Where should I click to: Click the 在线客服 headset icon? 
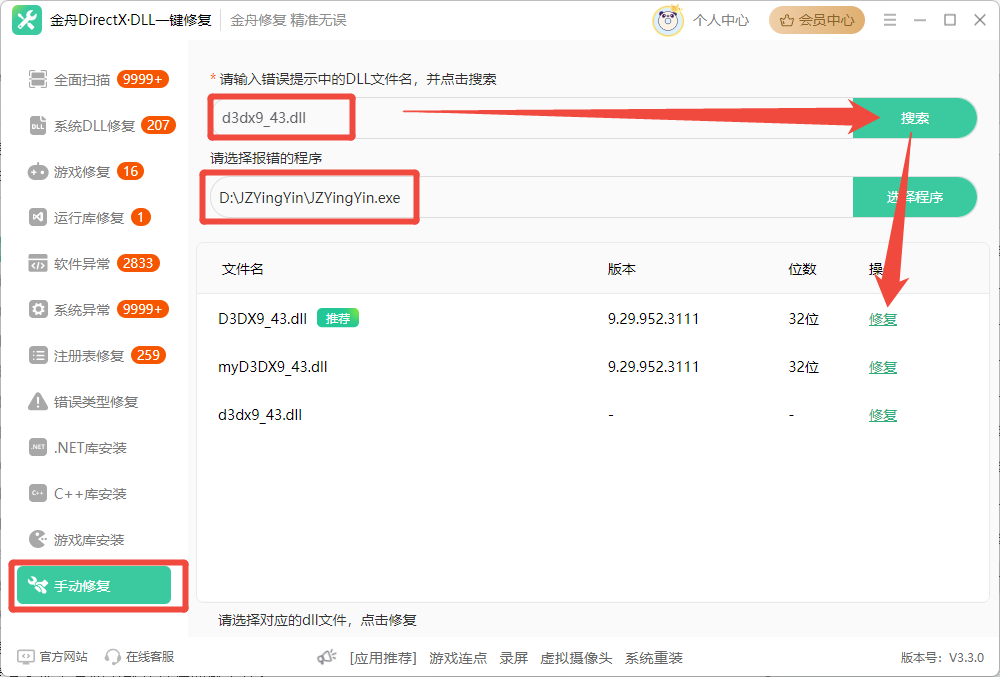pyautogui.click(x=113, y=657)
